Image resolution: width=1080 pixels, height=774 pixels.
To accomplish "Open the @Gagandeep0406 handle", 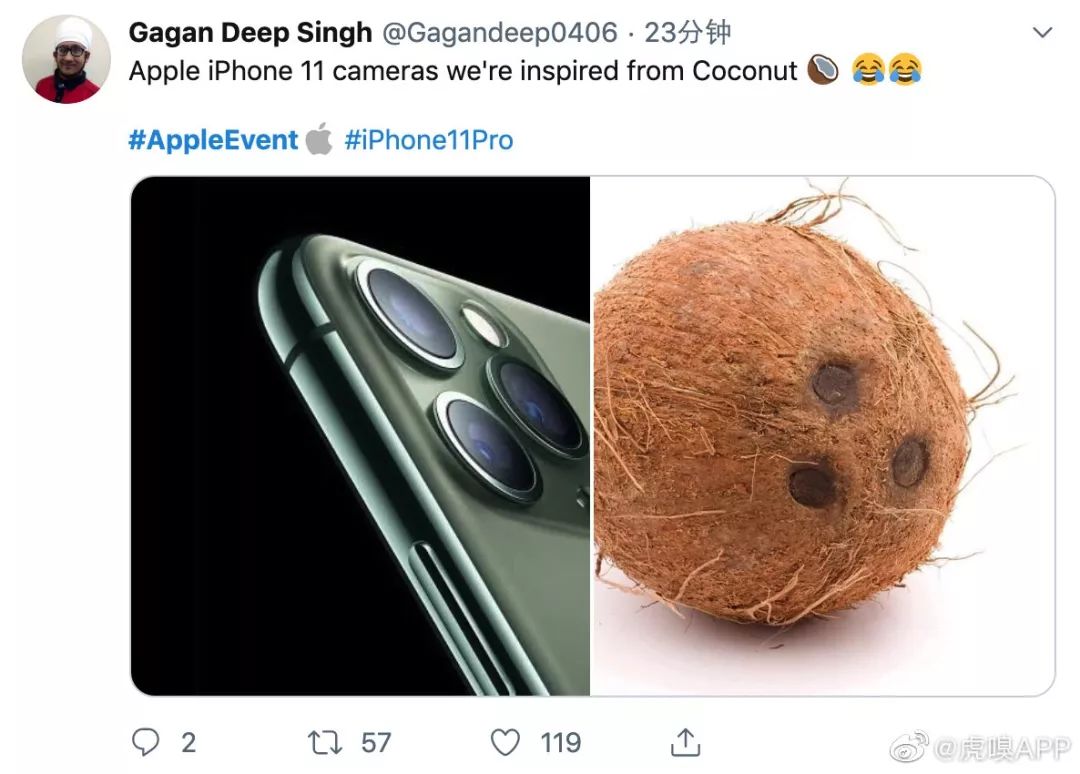I will click(x=499, y=33).
